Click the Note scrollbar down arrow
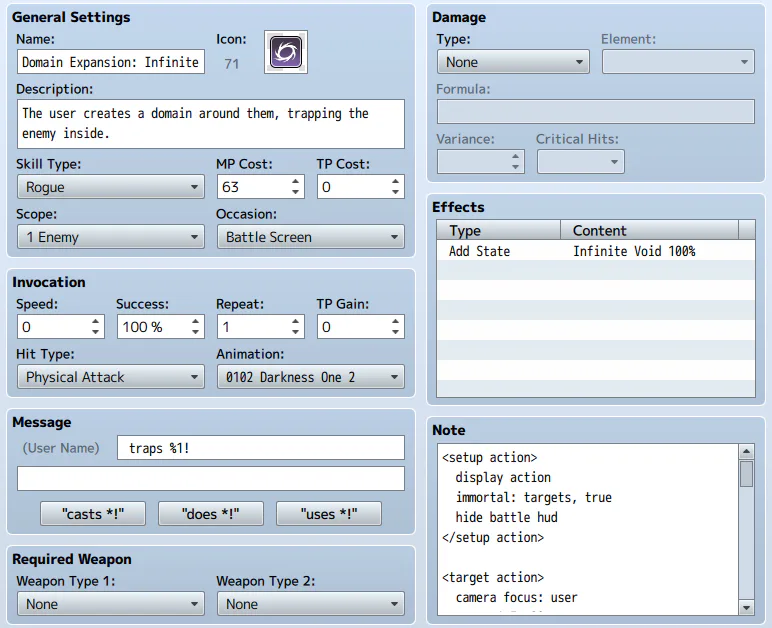This screenshot has height=628, width=772. (x=746, y=608)
